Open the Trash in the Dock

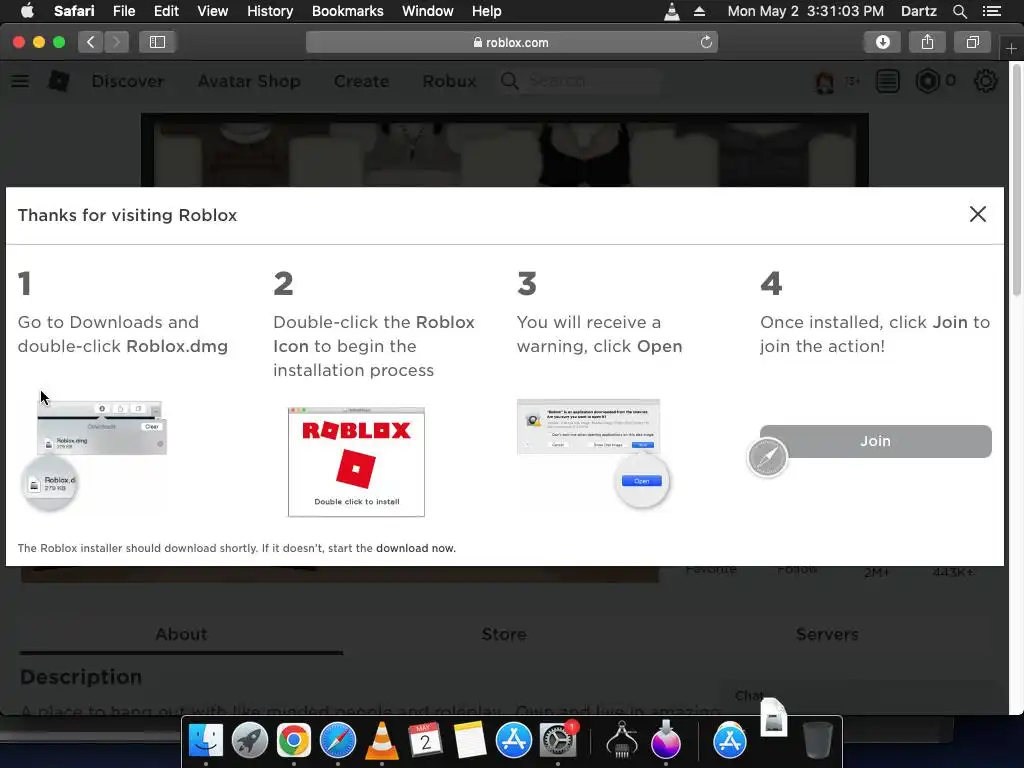pyautogui.click(x=817, y=741)
